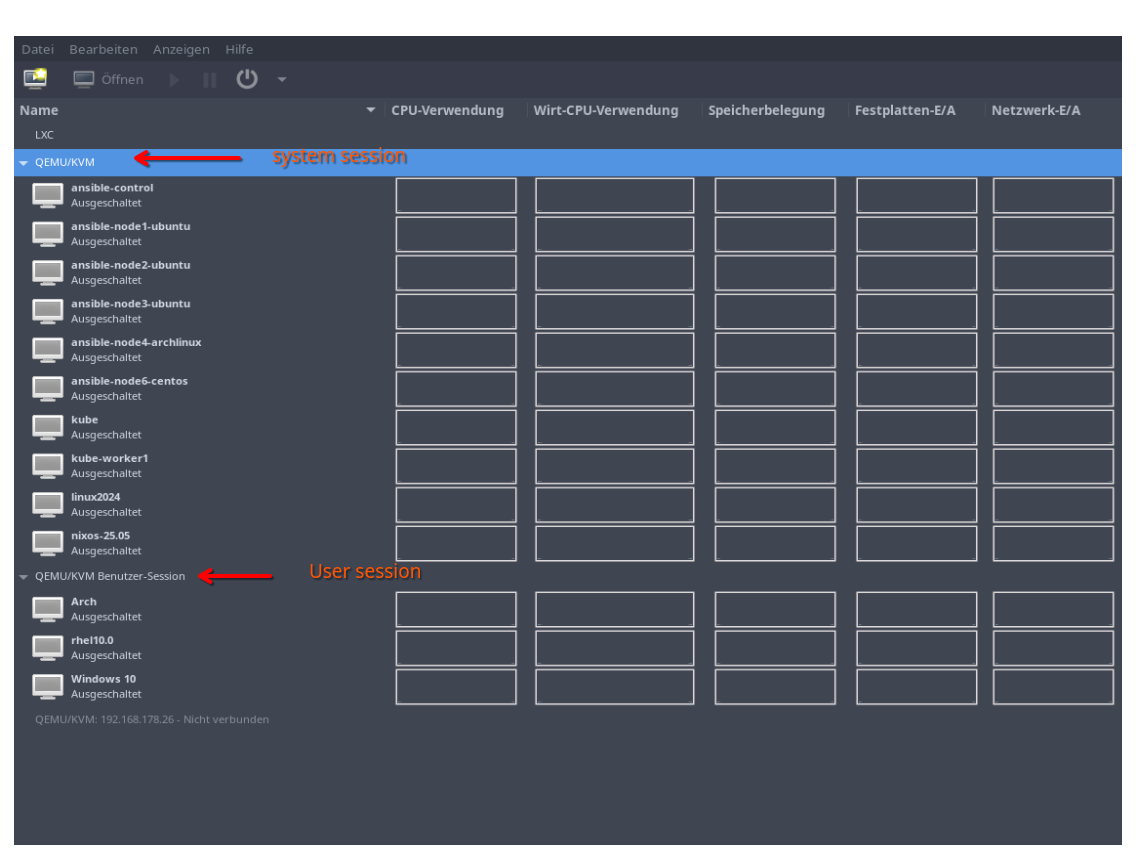Image resolution: width=1136 pixels, height=858 pixels.
Task: Click the ansible-control VM monitor icon
Action: pos(47,195)
